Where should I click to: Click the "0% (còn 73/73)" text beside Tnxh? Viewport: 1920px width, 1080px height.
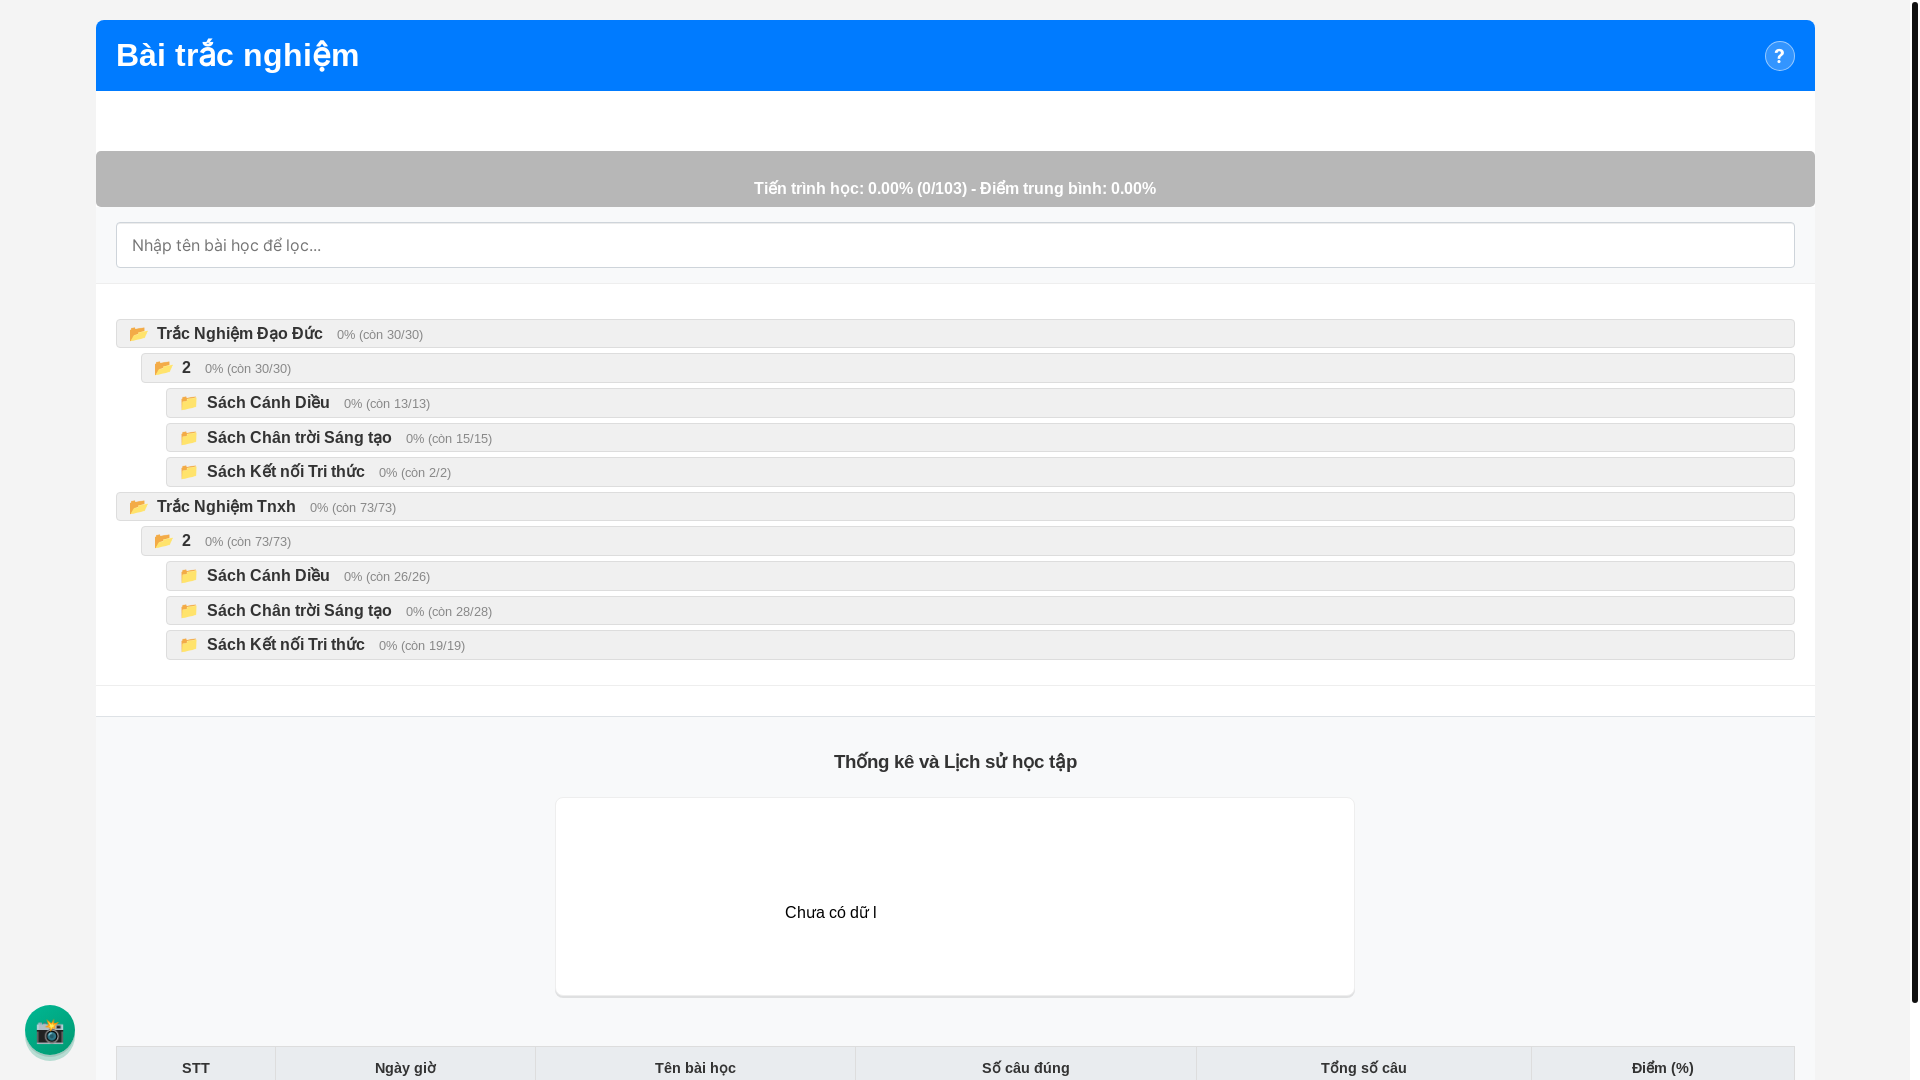pyautogui.click(x=353, y=508)
